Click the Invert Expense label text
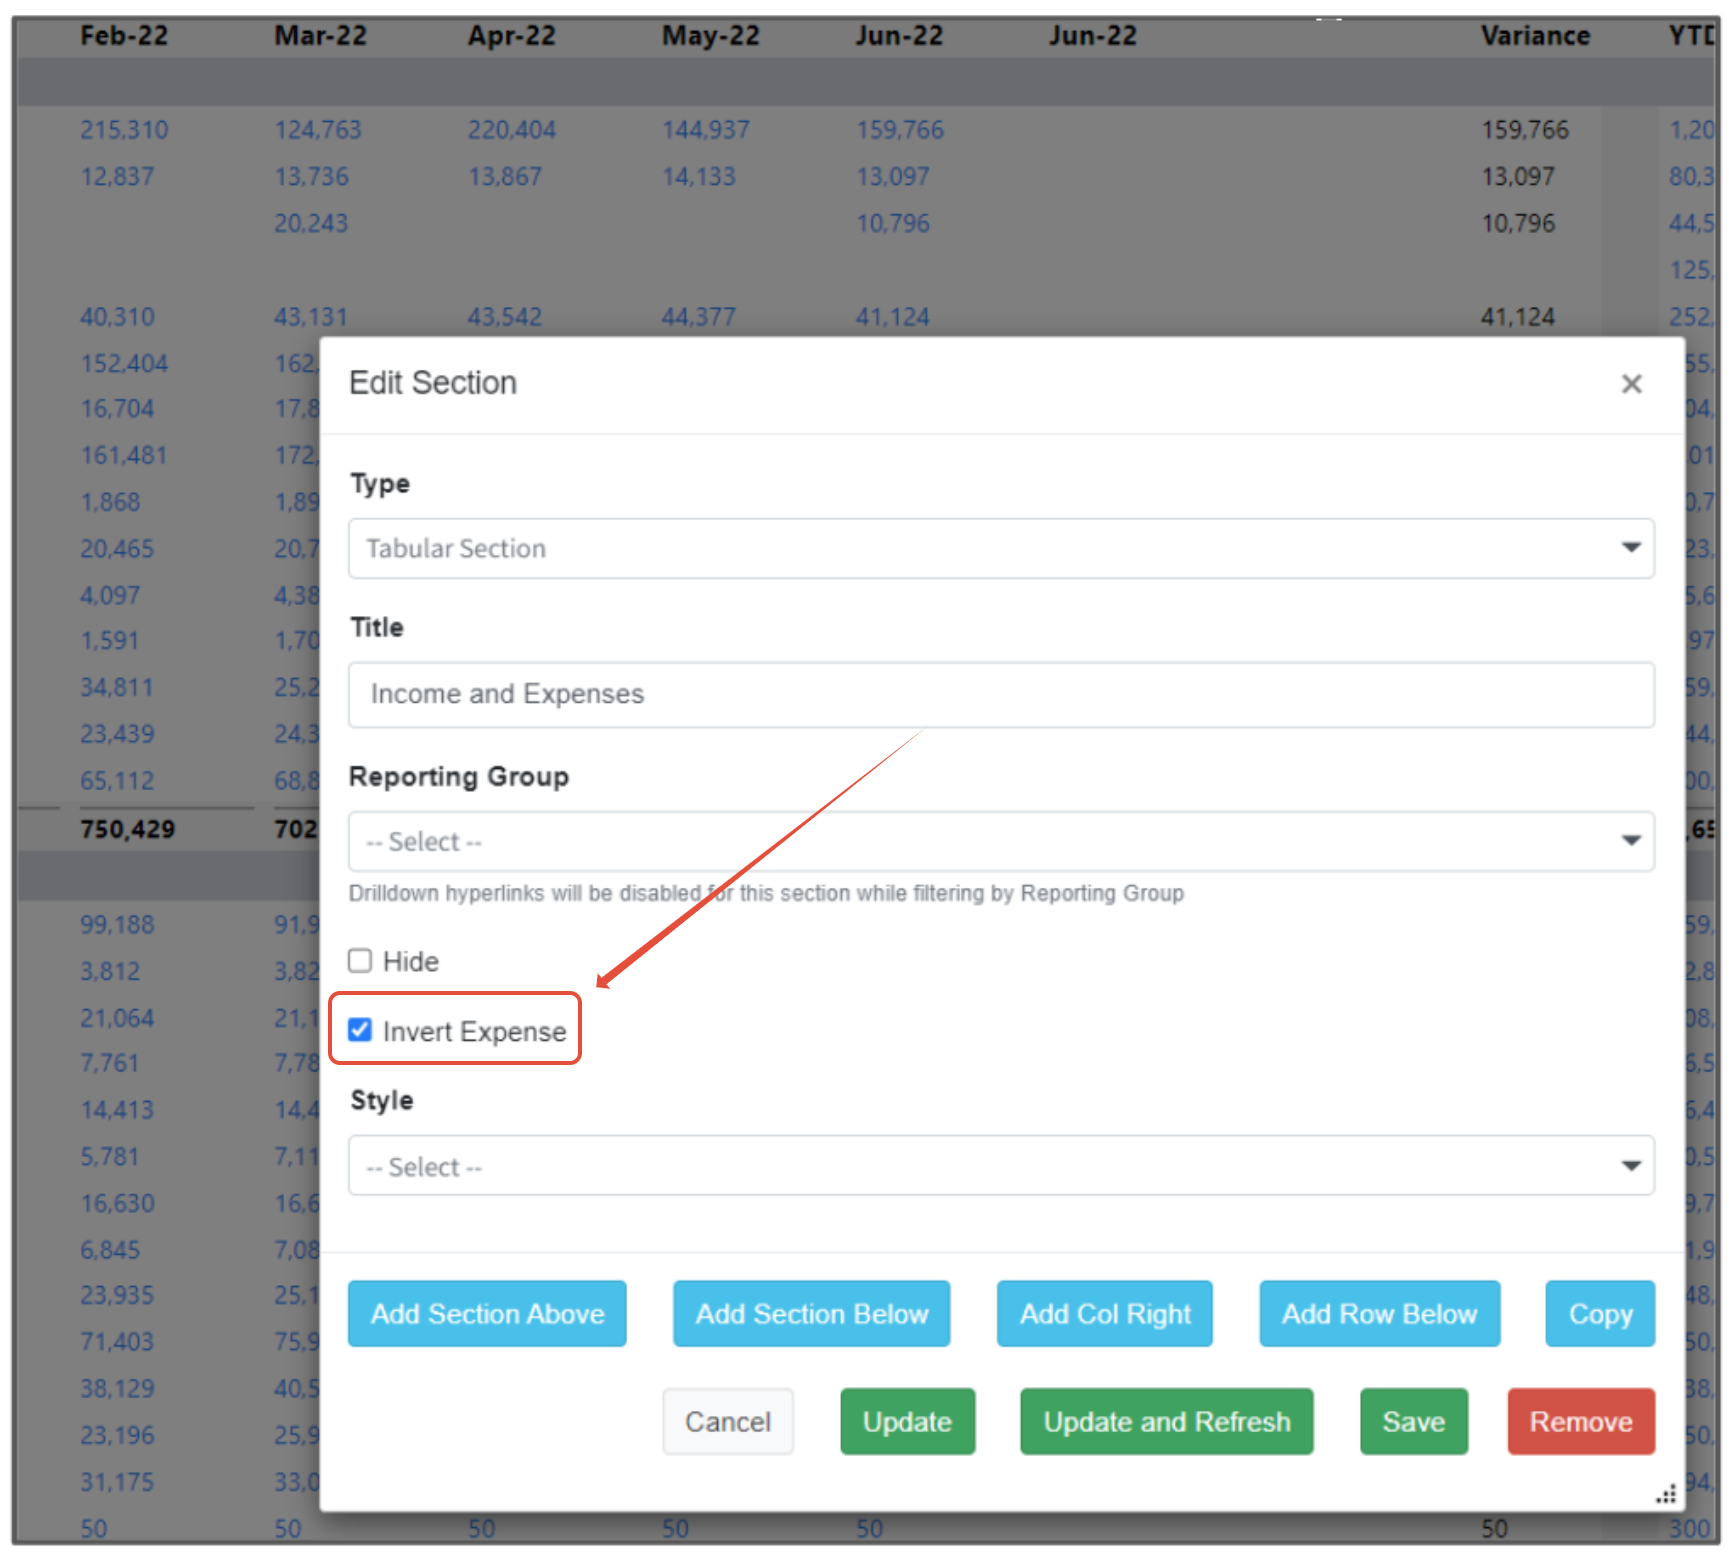 point(474,1031)
